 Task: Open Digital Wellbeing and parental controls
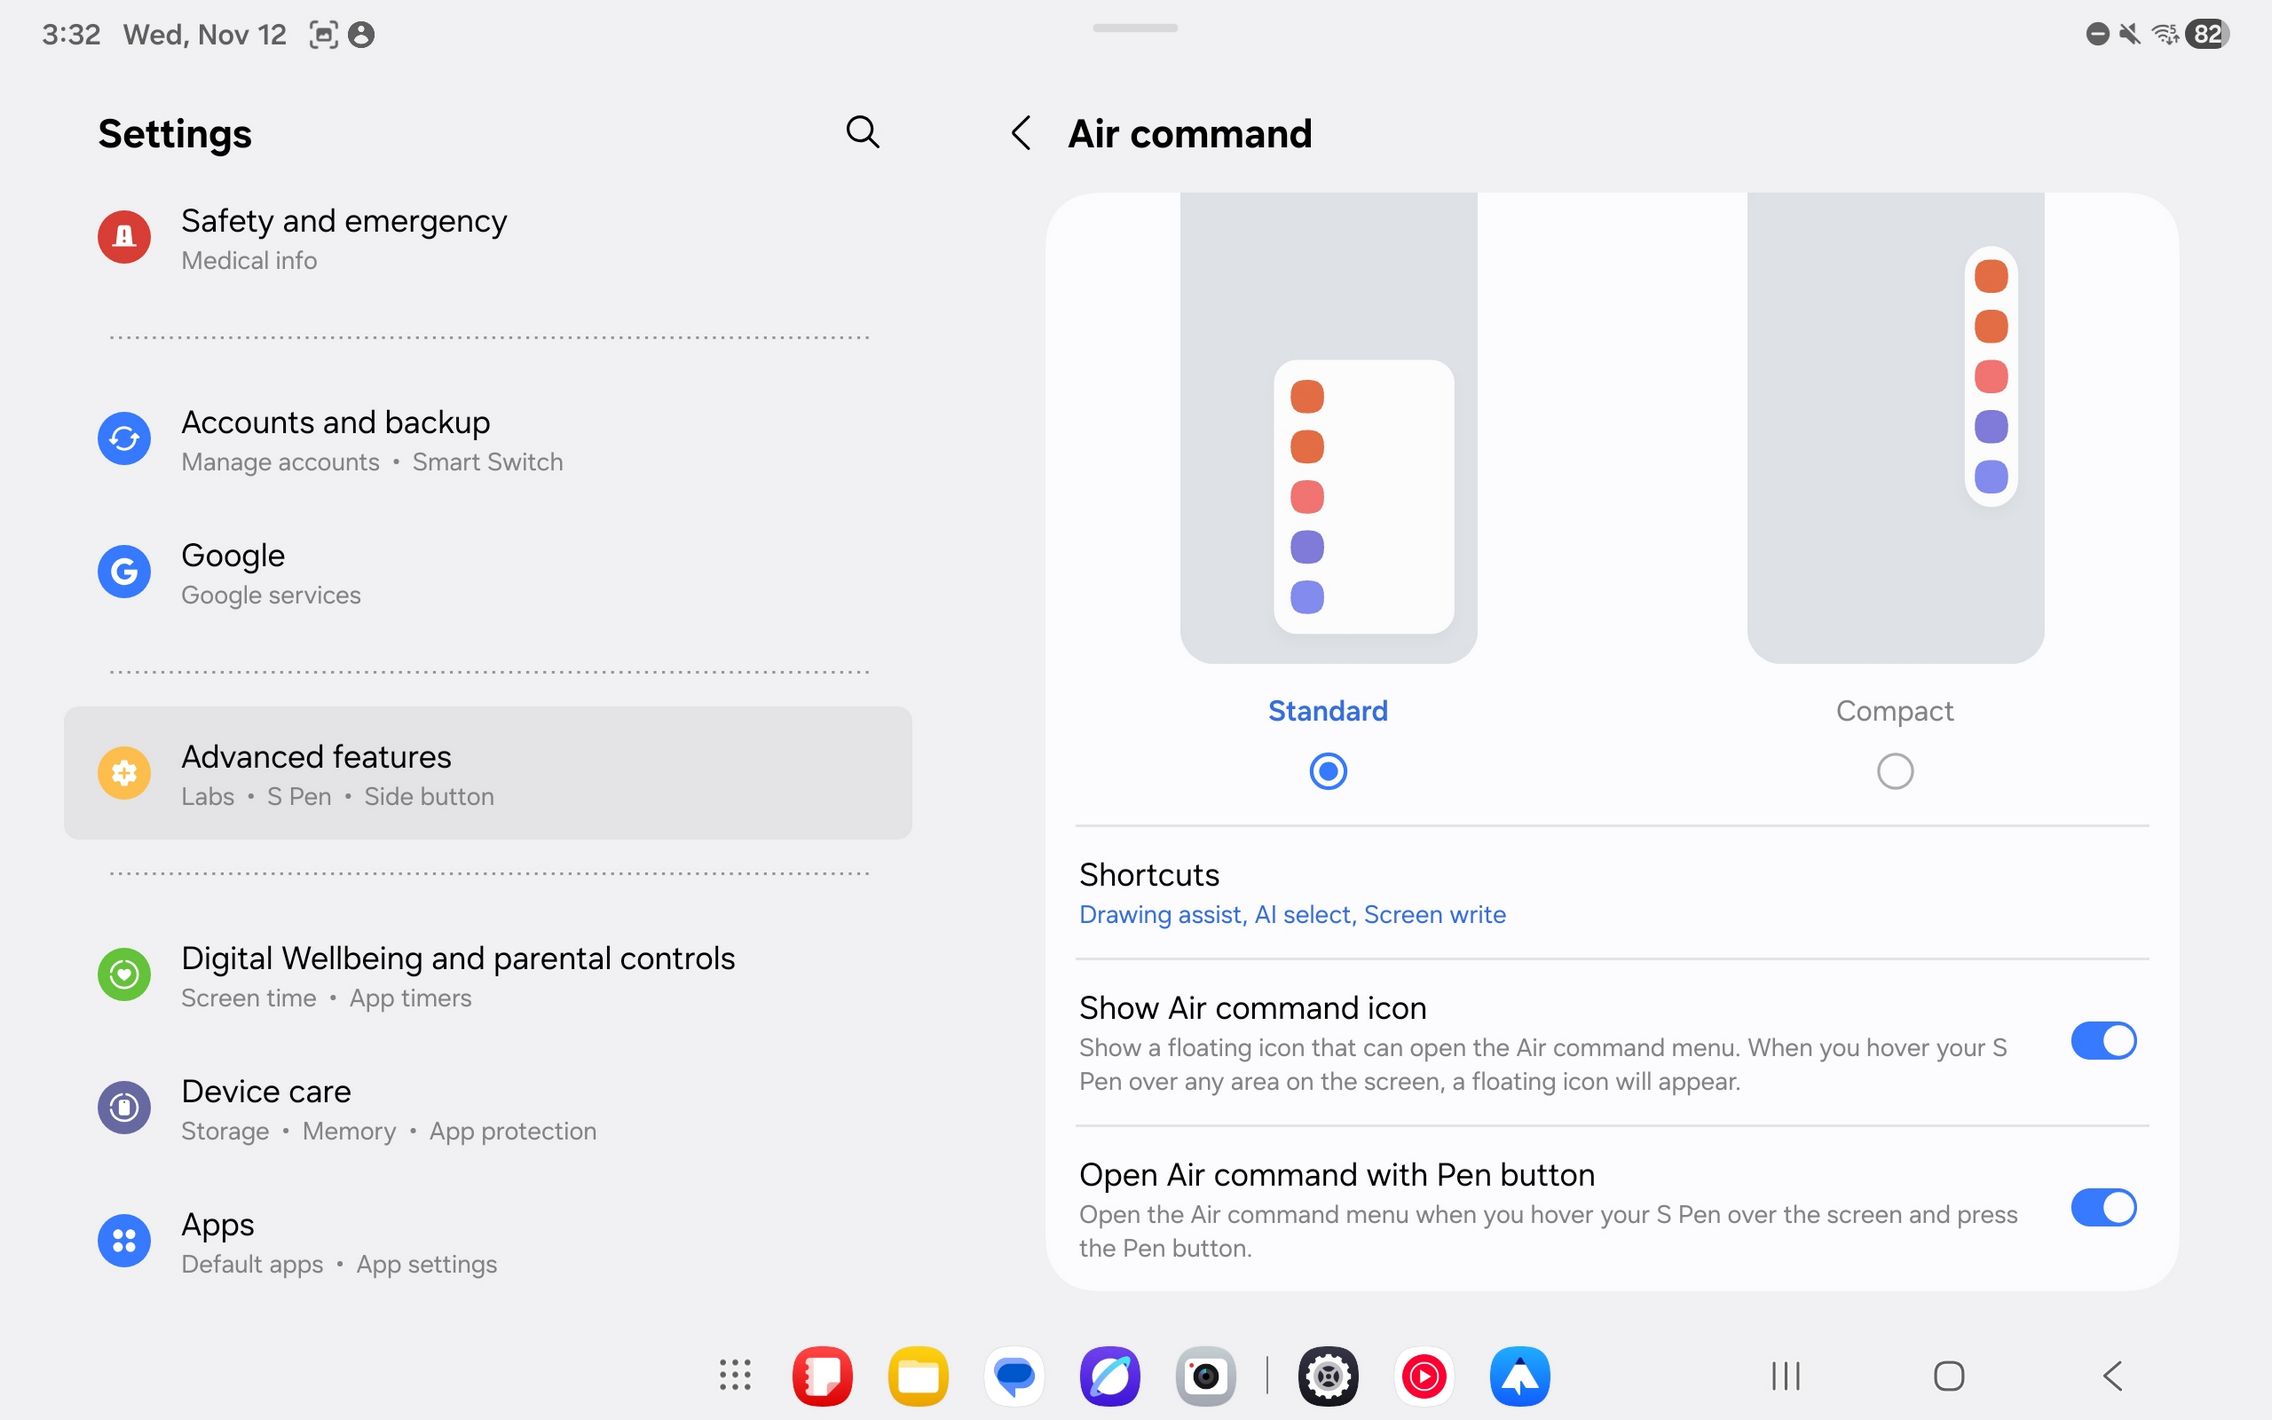[458, 975]
